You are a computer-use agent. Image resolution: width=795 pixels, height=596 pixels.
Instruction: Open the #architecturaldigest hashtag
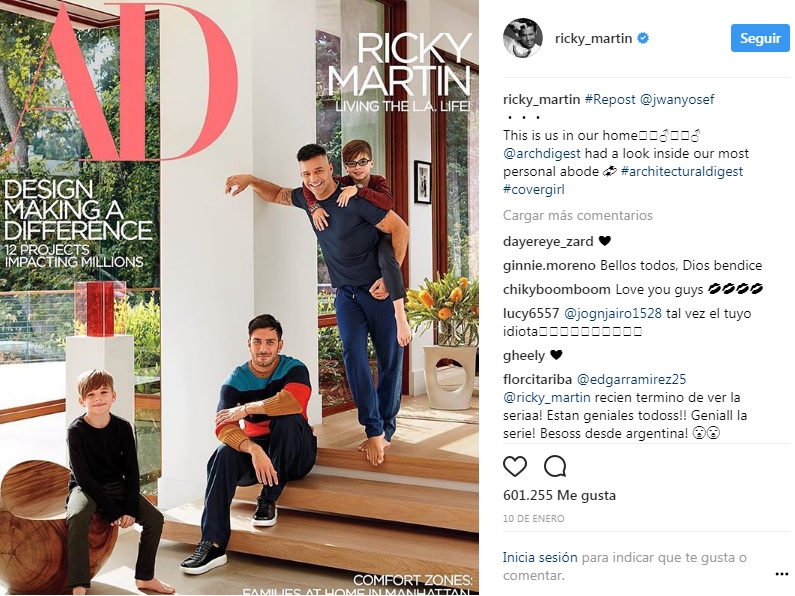682,171
